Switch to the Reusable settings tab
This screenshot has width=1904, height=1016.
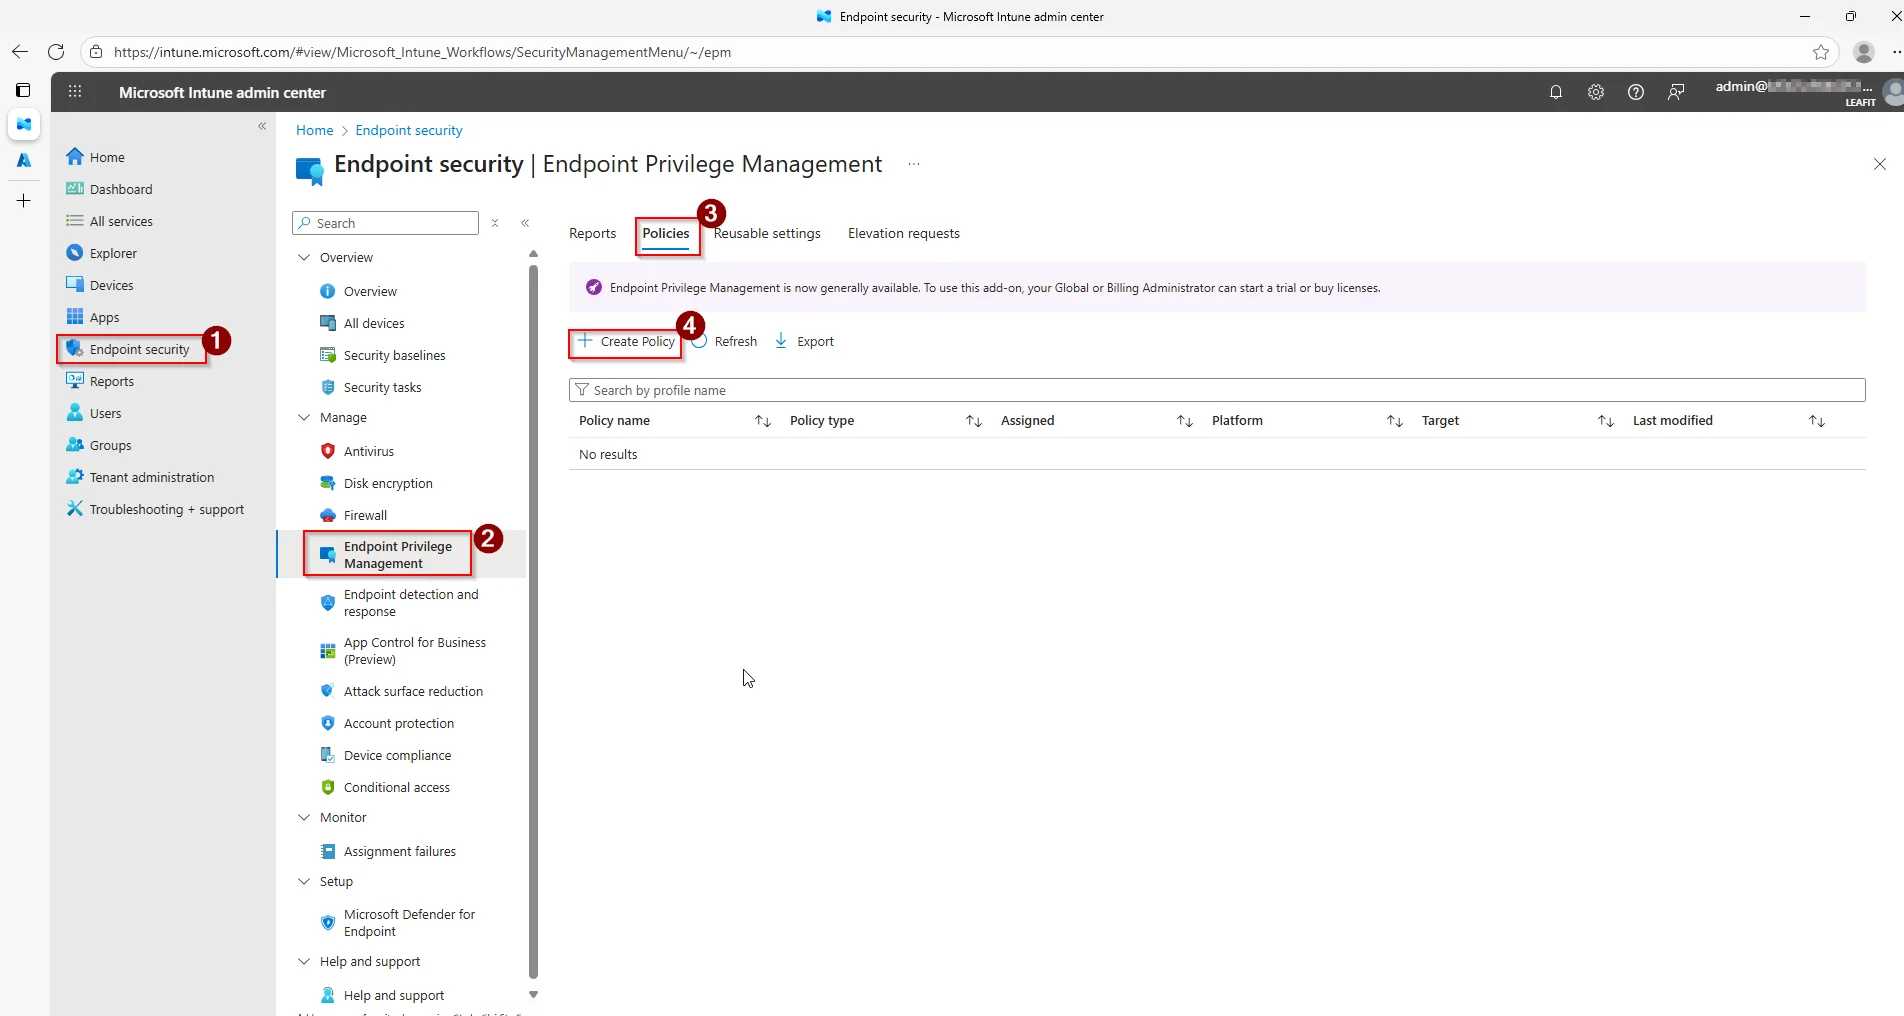click(767, 233)
